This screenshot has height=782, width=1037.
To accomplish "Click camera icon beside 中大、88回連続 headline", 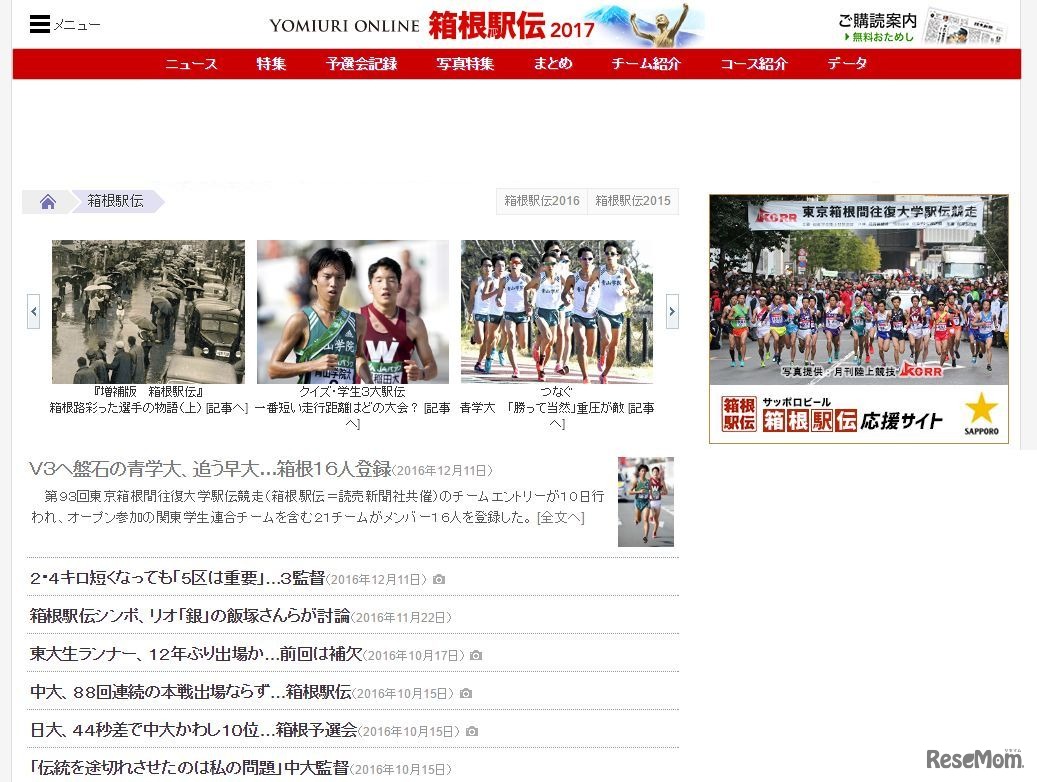I will tap(466, 693).
